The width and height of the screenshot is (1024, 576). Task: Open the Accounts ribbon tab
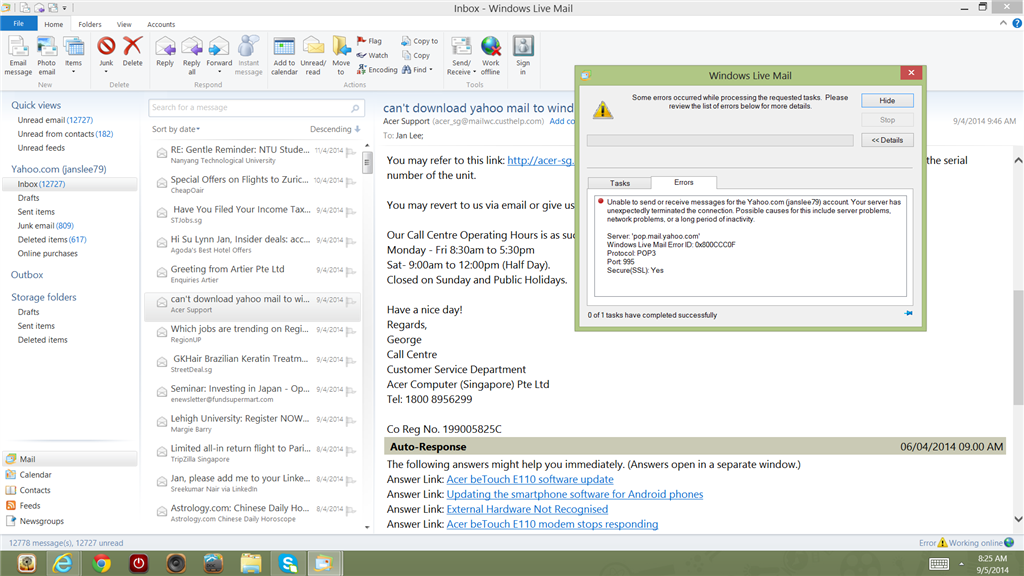pos(161,24)
